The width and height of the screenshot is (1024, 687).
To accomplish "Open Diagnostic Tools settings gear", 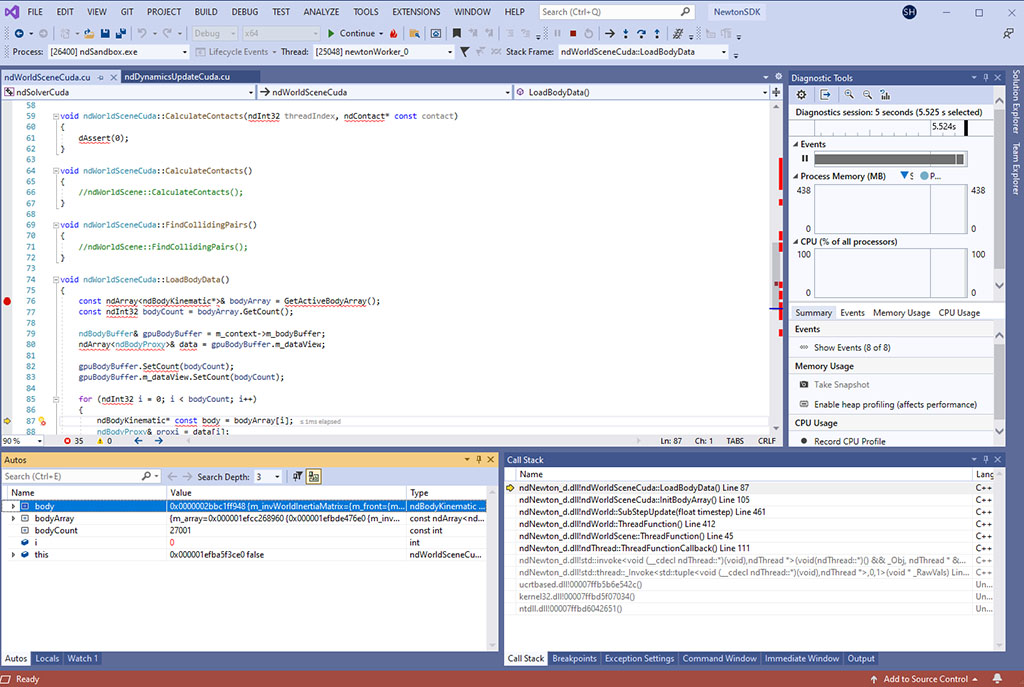I will 801,94.
